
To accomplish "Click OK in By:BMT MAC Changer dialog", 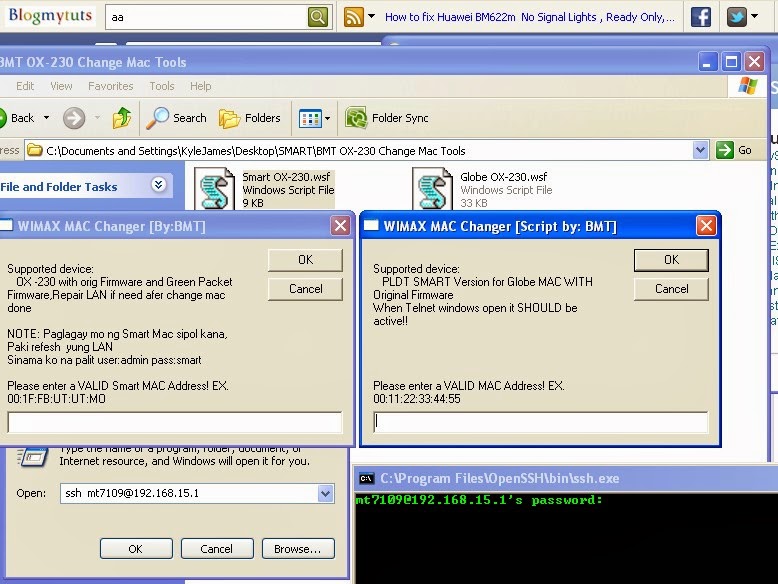I will click(305, 260).
